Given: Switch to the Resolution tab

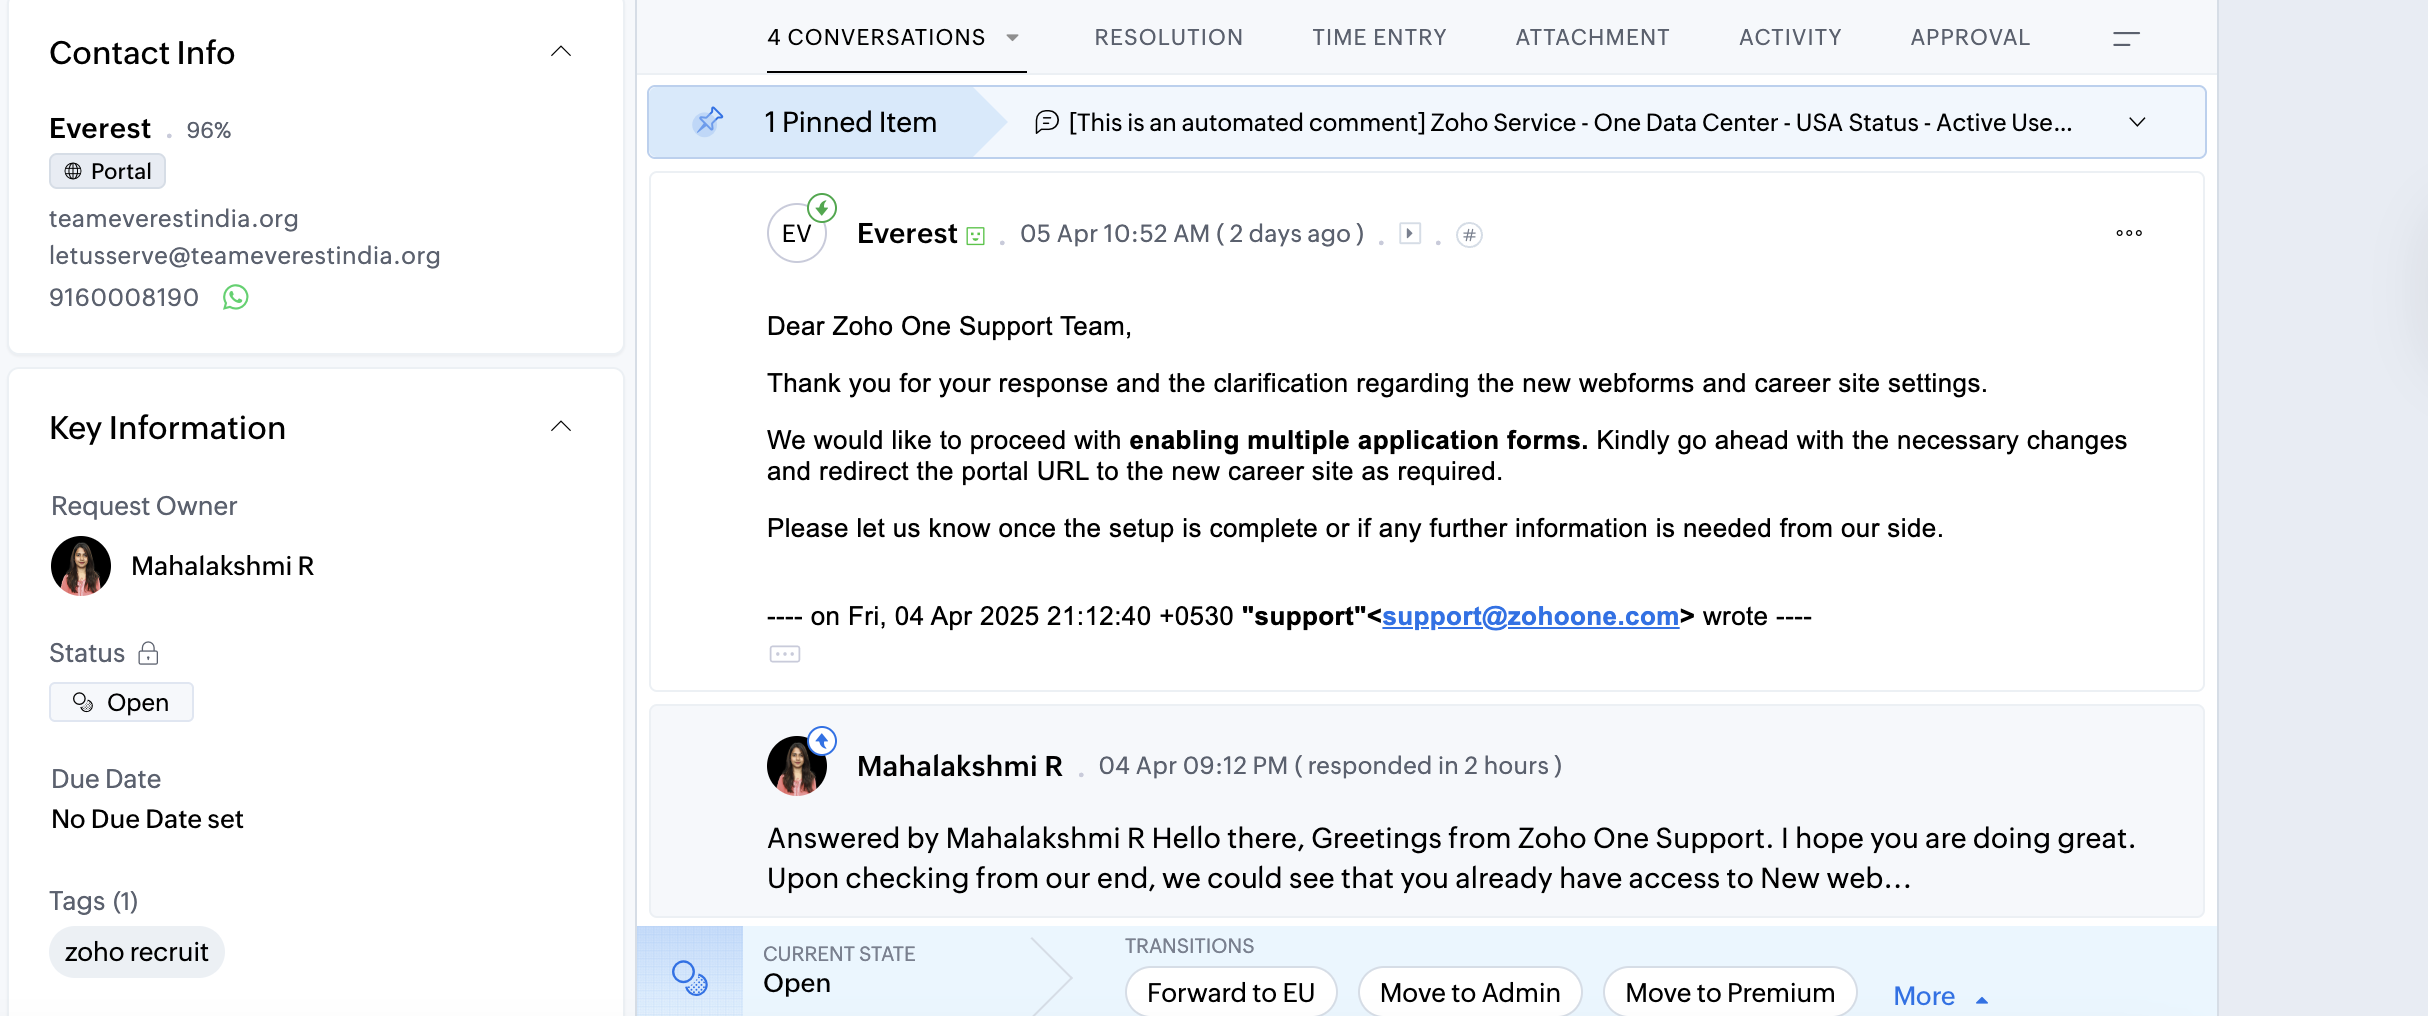Looking at the screenshot, I should pyautogui.click(x=1168, y=37).
